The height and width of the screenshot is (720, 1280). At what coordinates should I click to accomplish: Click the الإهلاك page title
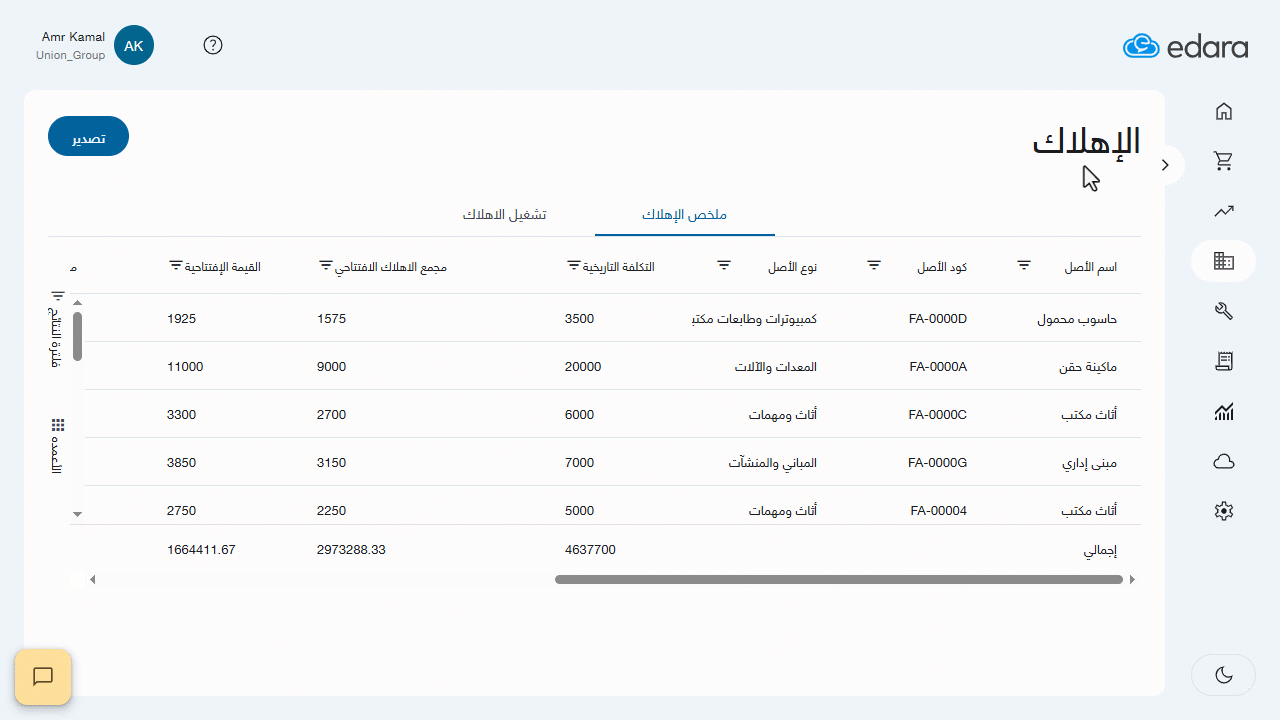[1086, 141]
